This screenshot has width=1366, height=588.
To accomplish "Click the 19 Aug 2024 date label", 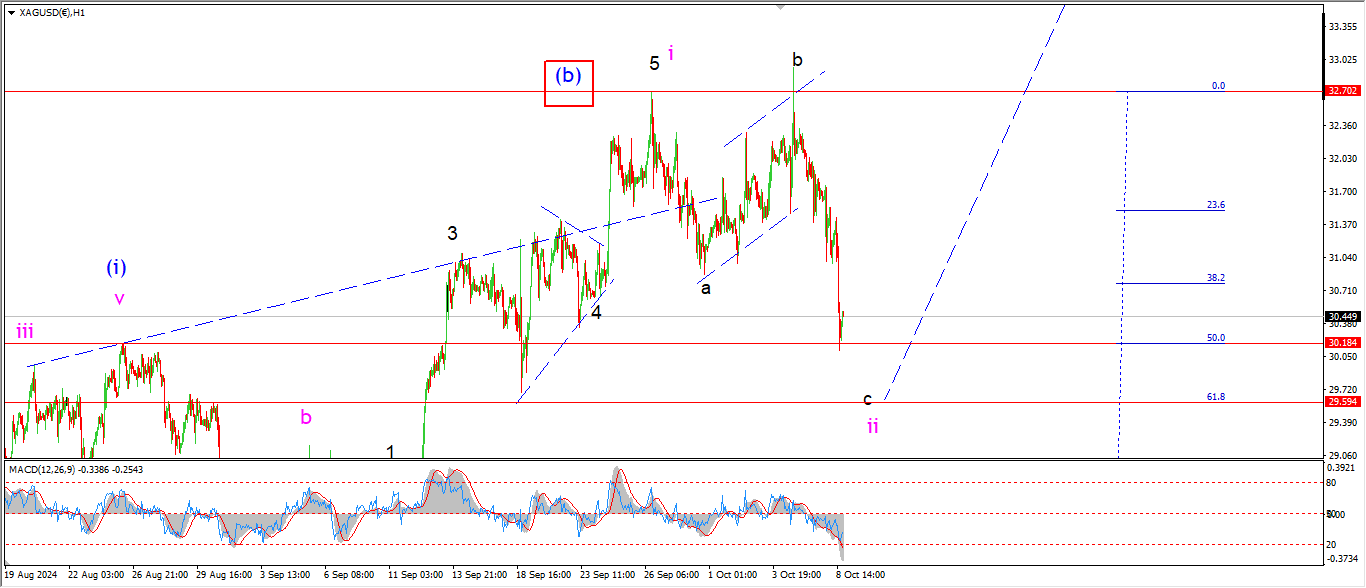I will (x=29, y=576).
